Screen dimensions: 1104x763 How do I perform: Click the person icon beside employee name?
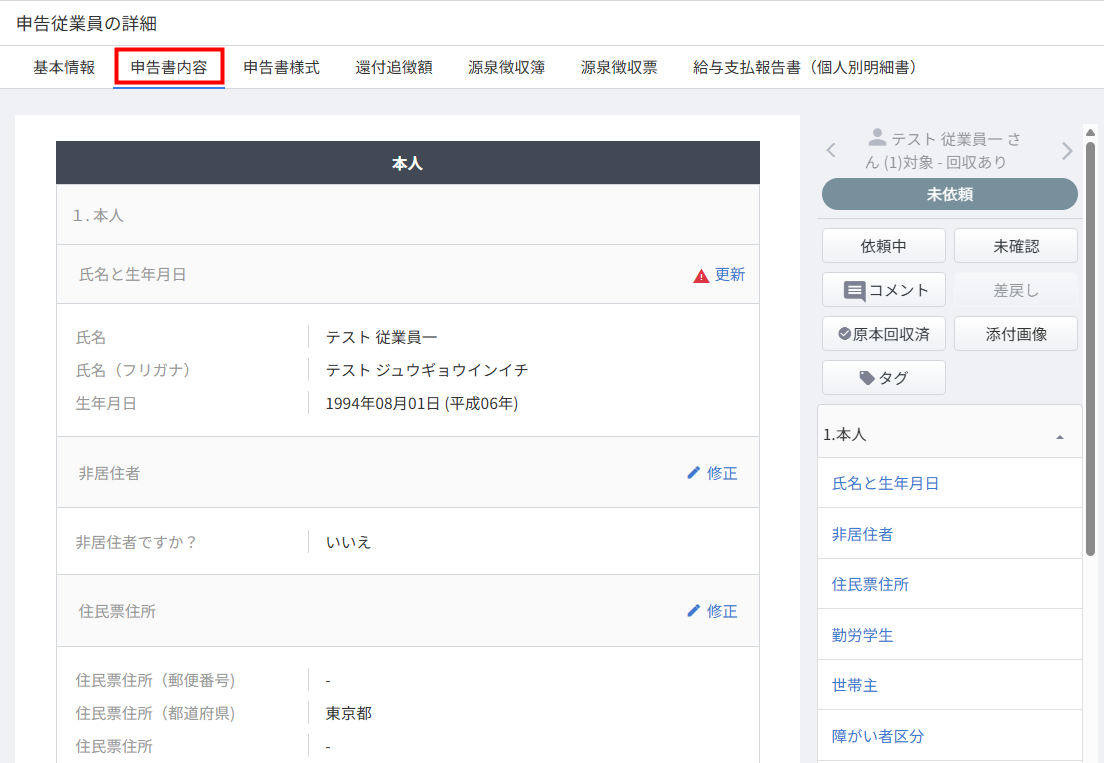pyautogui.click(x=877, y=137)
